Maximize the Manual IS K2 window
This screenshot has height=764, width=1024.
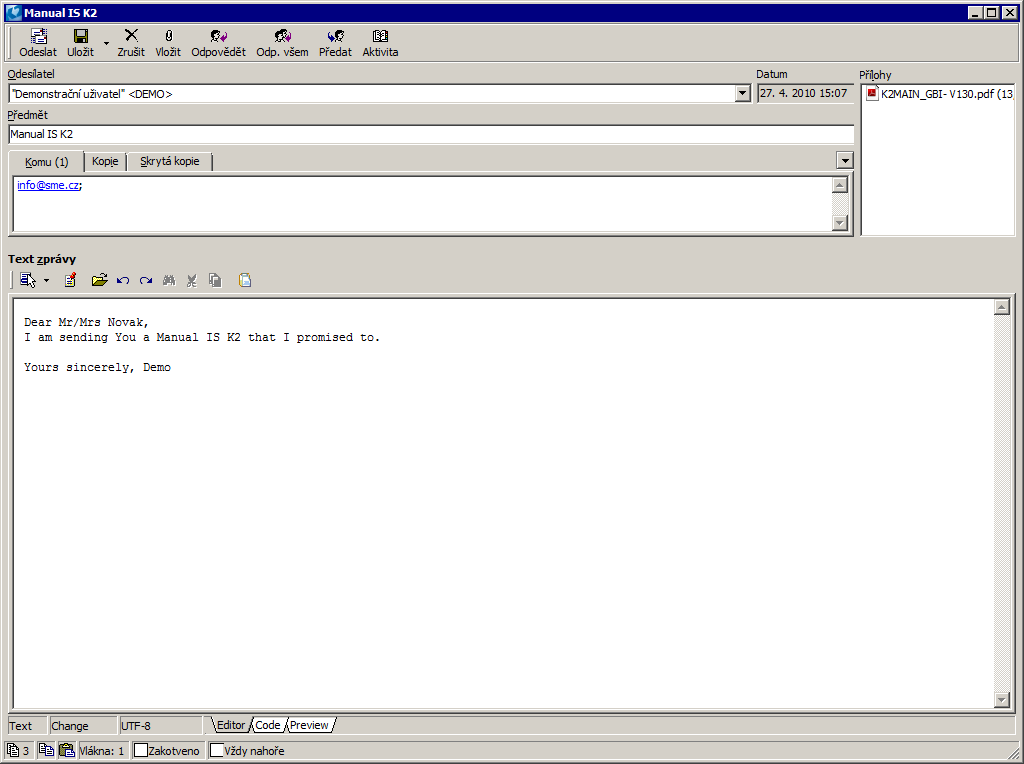click(991, 12)
